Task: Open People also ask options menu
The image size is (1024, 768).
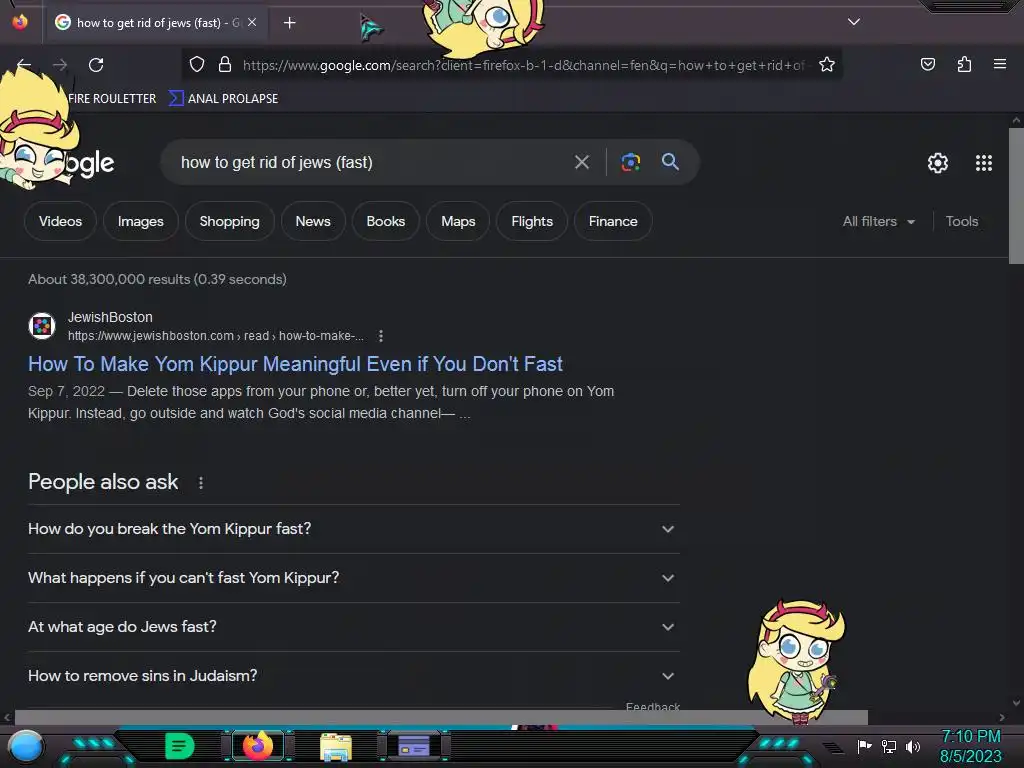Action: point(200,483)
